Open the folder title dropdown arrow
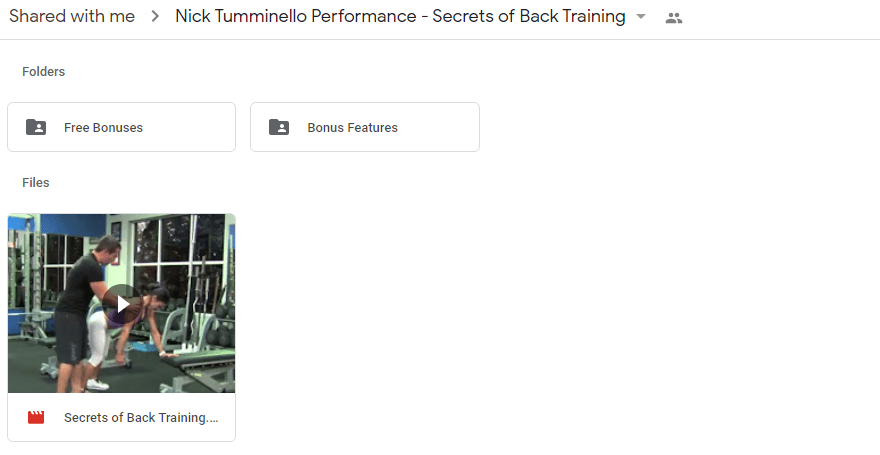The width and height of the screenshot is (880, 455). click(x=641, y=17)
